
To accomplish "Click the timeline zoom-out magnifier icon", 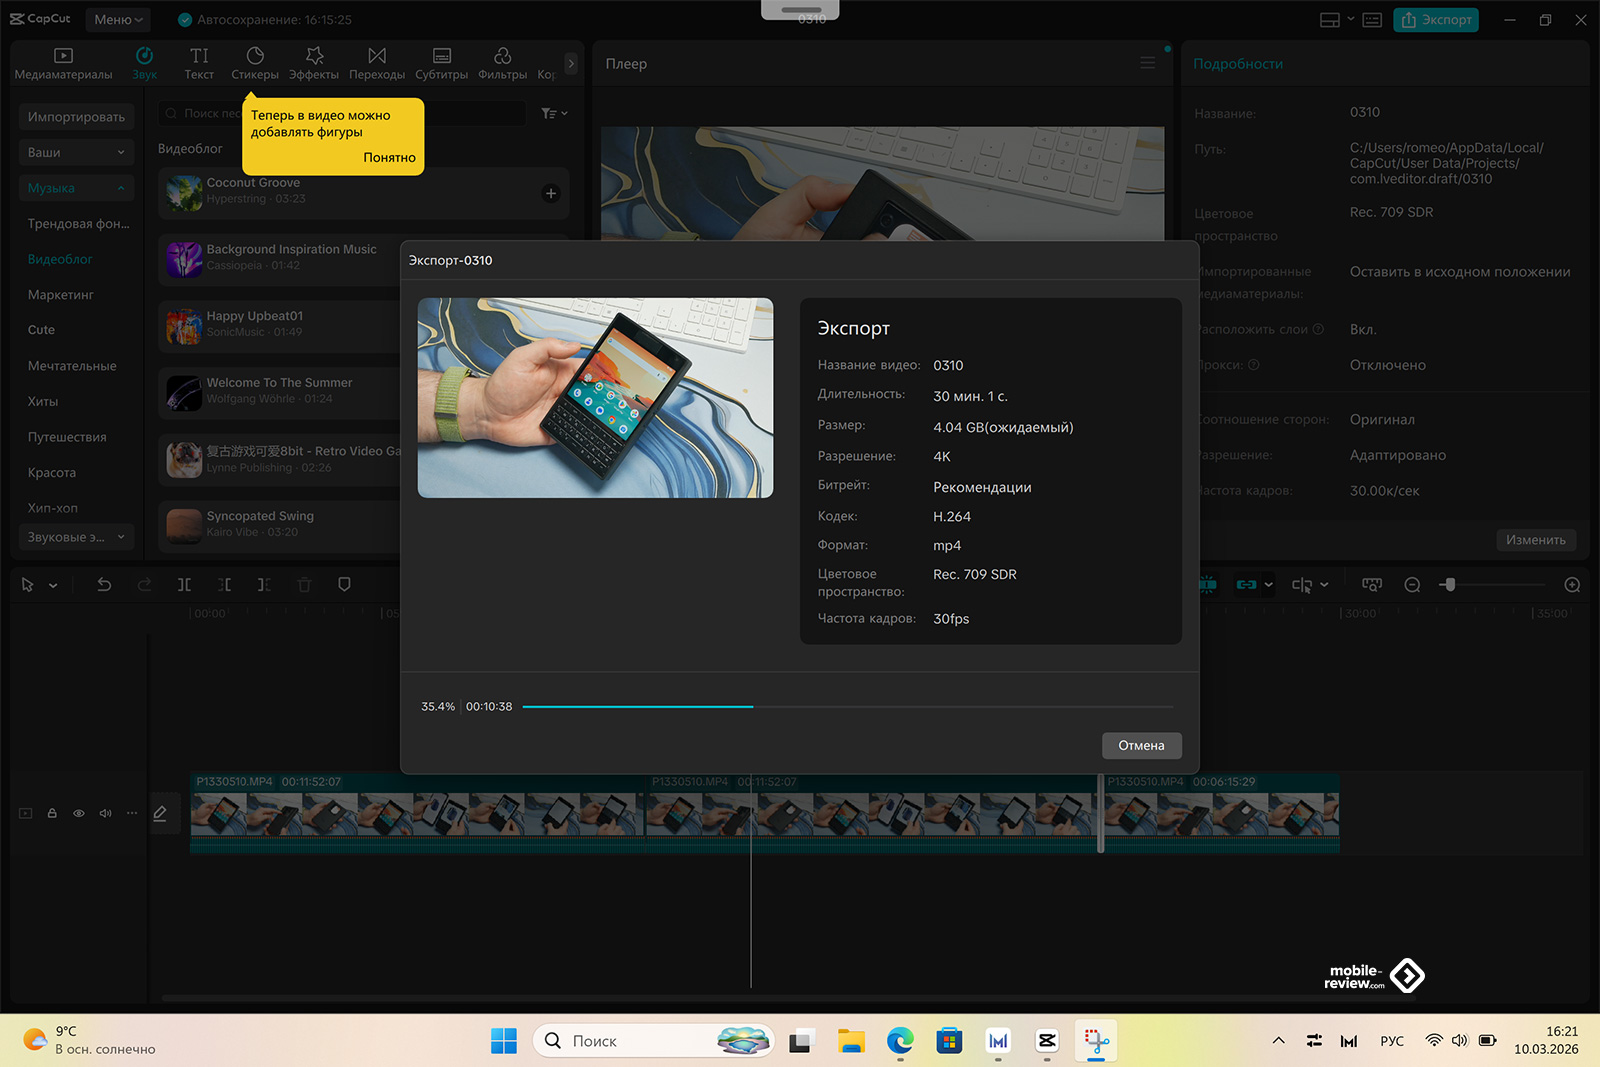I will coord(1412,585).
